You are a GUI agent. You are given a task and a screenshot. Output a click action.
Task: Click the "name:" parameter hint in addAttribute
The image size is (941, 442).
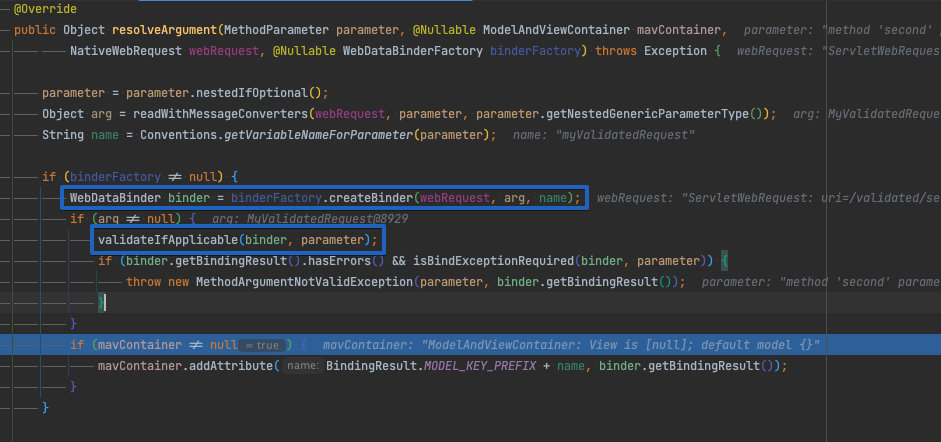click(x=303, y=366)
